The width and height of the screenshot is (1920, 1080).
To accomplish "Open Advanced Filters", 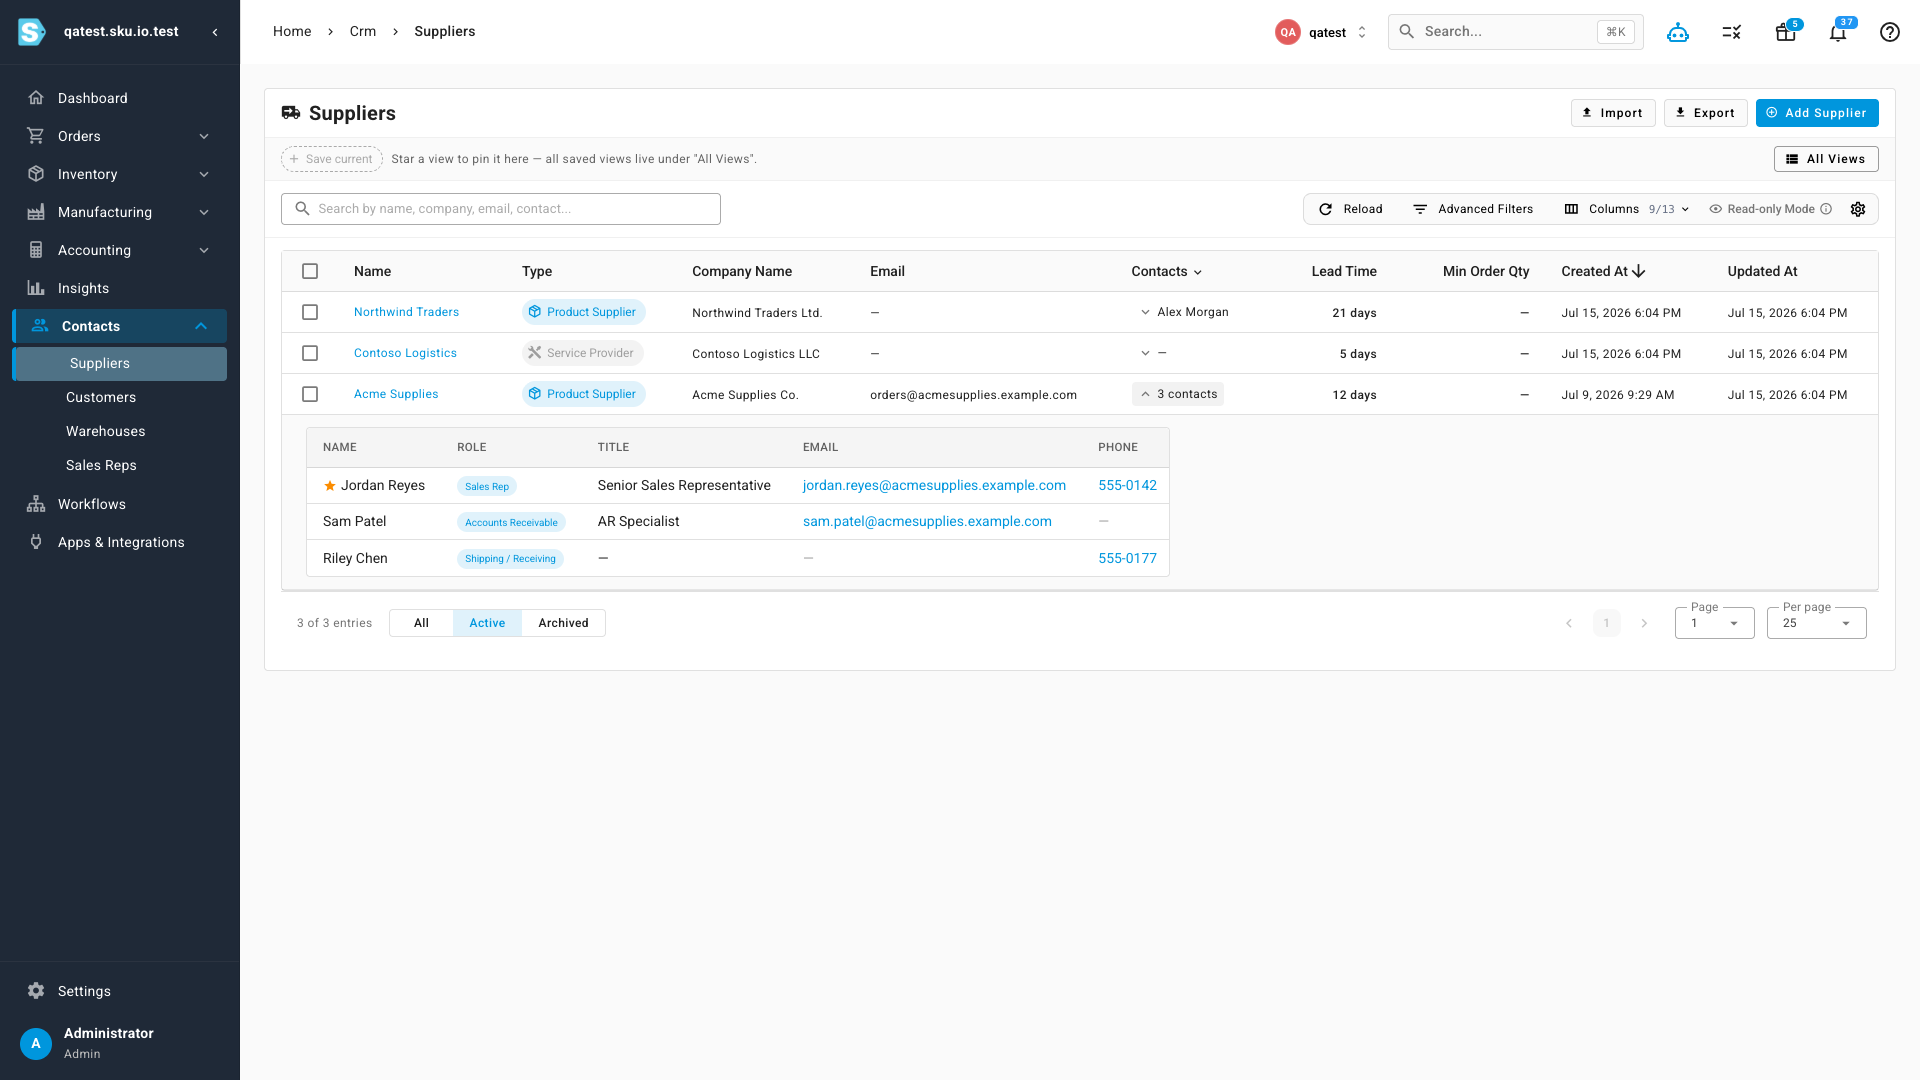I will tap(1473, 209).
